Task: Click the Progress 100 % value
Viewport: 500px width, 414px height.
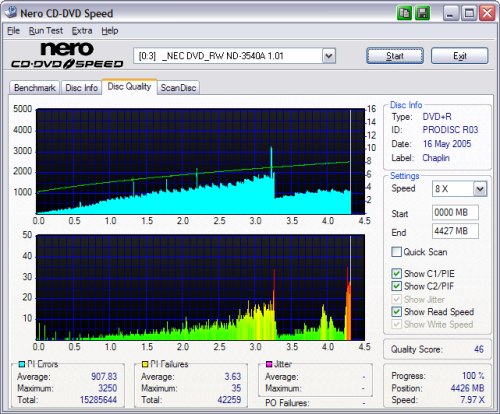Action: 473,376
